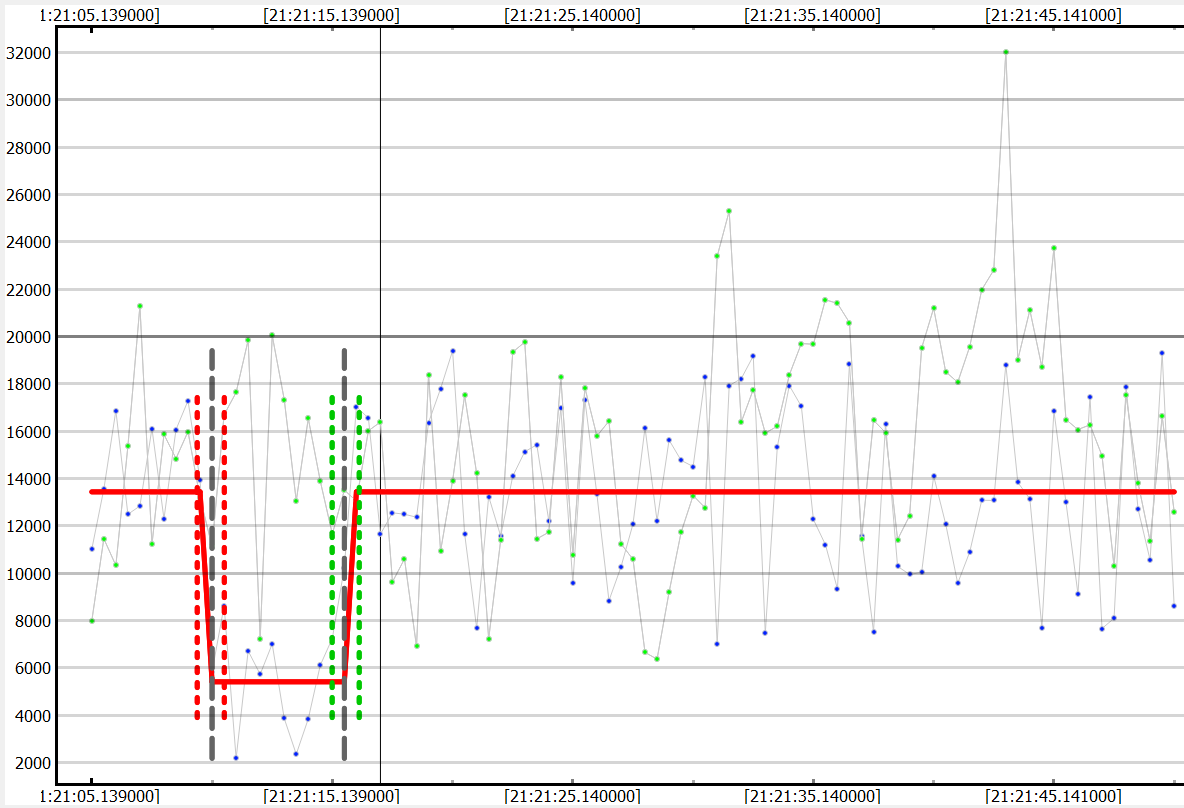Click the 6000 y-axis label
Viewport: 1184px width, 808px height.
pyautogui.click(x=33, y=668)
